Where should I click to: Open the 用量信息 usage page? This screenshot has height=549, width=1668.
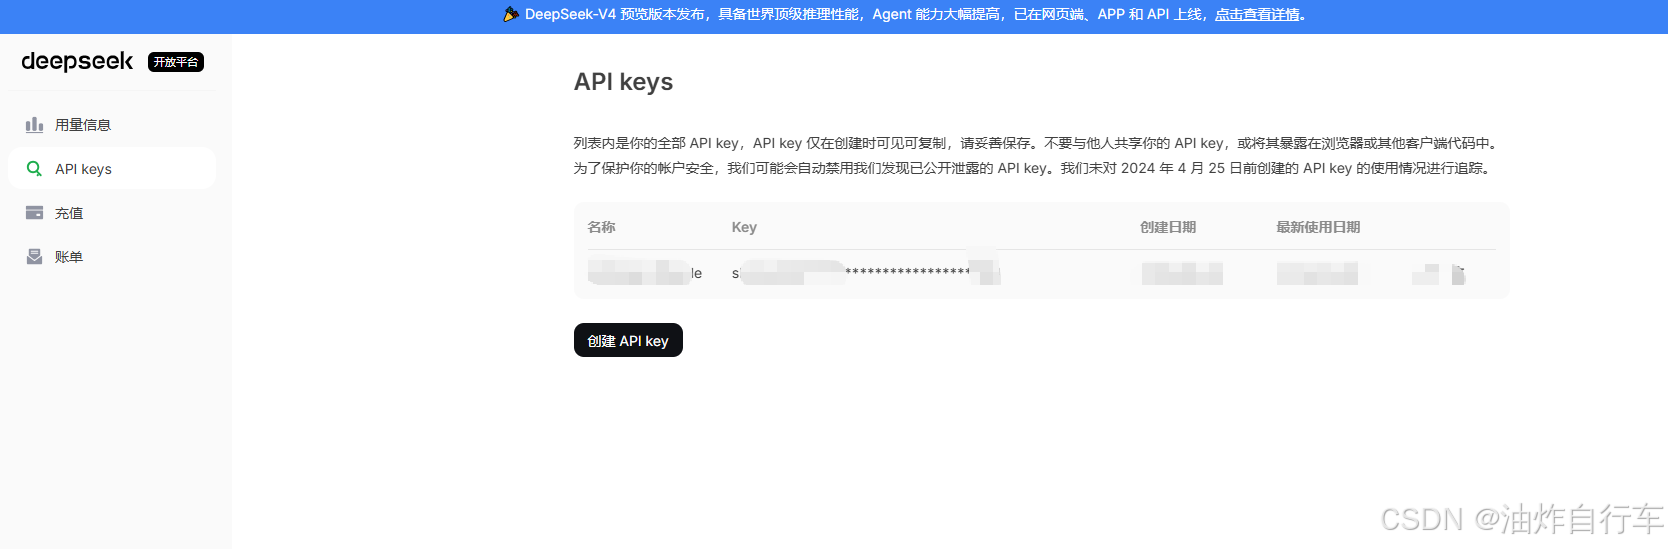coord(112,125)
